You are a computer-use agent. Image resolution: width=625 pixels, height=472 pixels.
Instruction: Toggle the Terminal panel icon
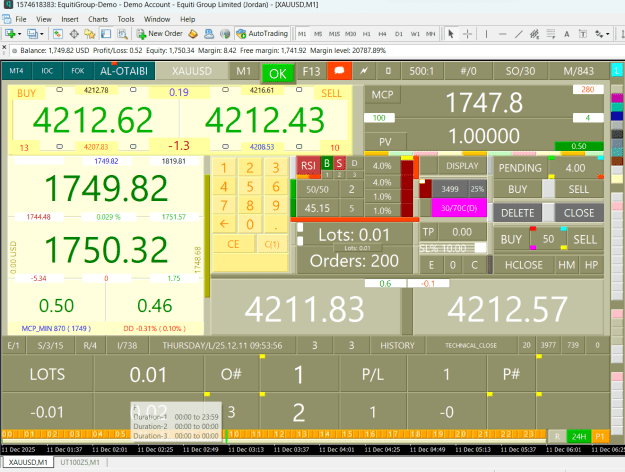click(x=106, y=34)
